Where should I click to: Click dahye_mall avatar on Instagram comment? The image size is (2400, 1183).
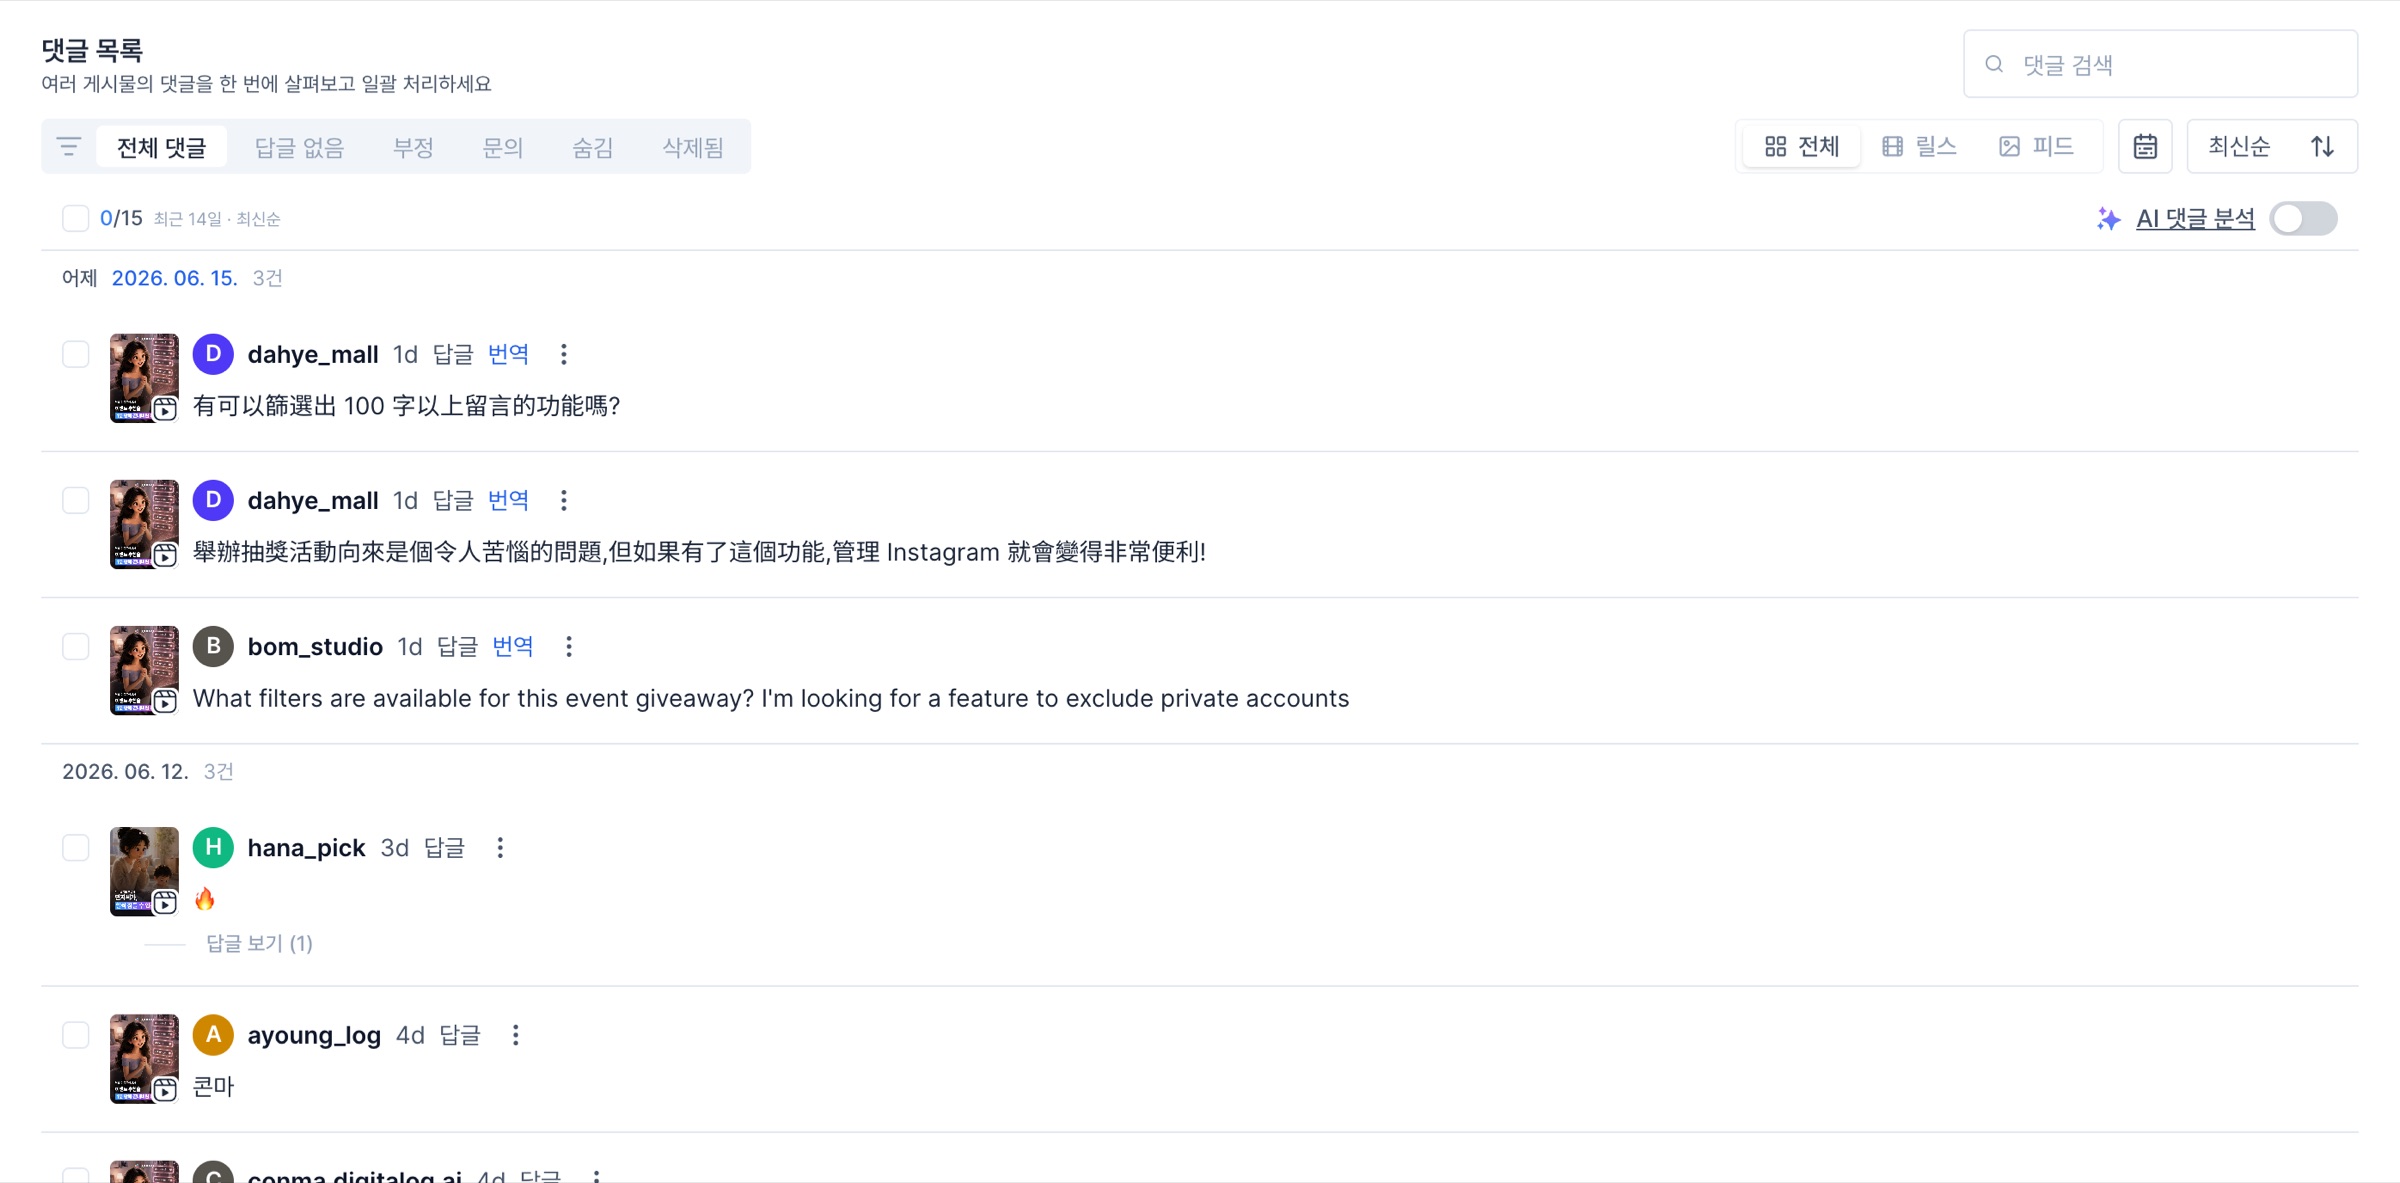(213, 500)
